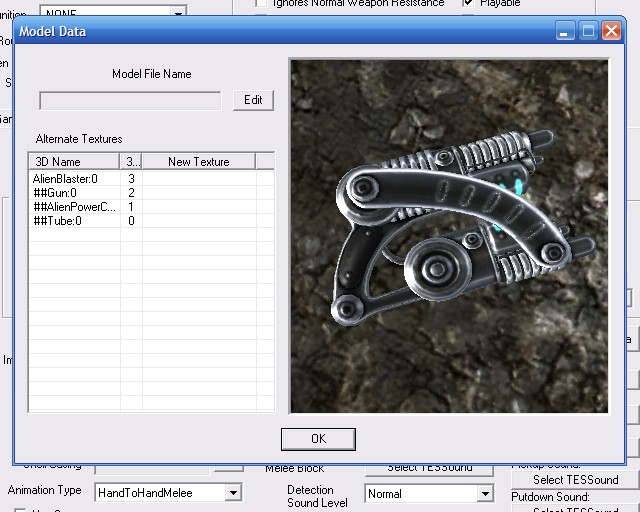Close the Model Data dialog
Screen dimensions: 640x512
(x=611, y=31)
